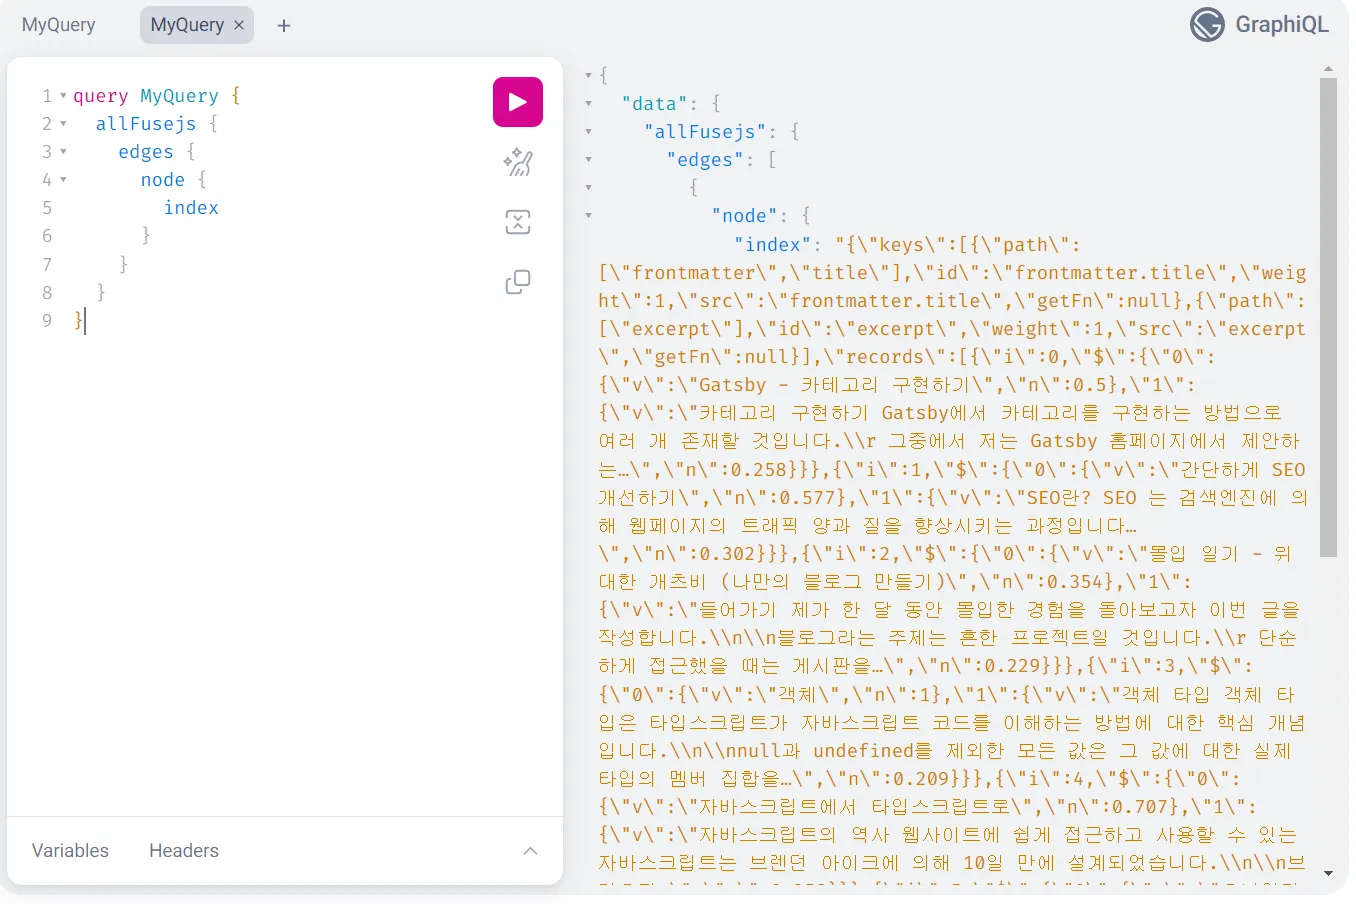Select the "index" field on line 5
1356x904 pixels.
point(191,207)
